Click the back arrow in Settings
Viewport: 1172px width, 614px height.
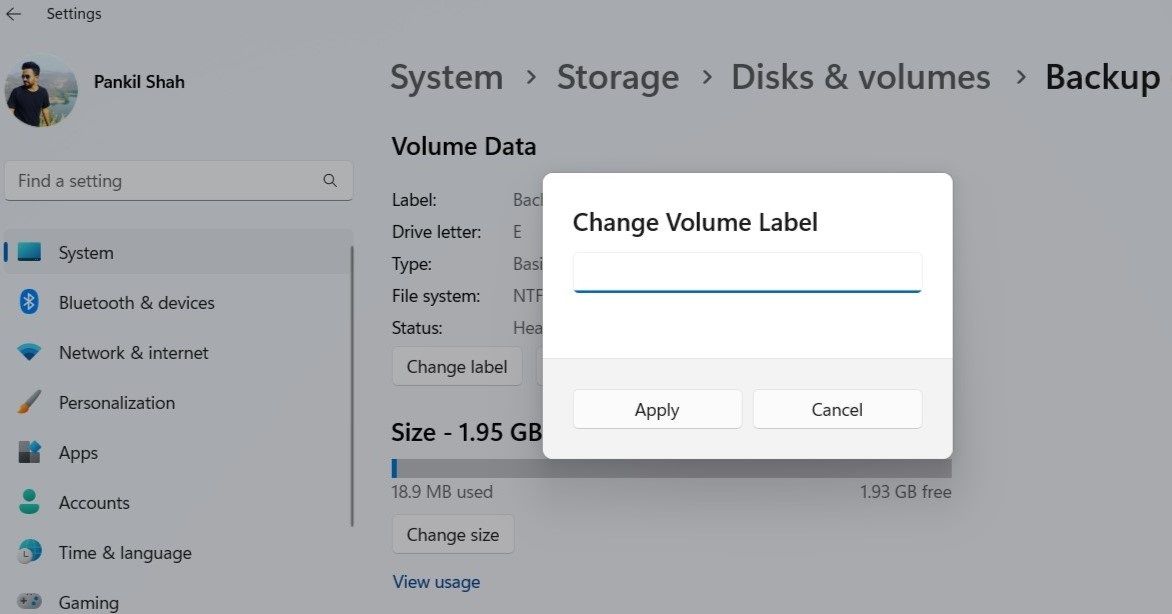13,13
